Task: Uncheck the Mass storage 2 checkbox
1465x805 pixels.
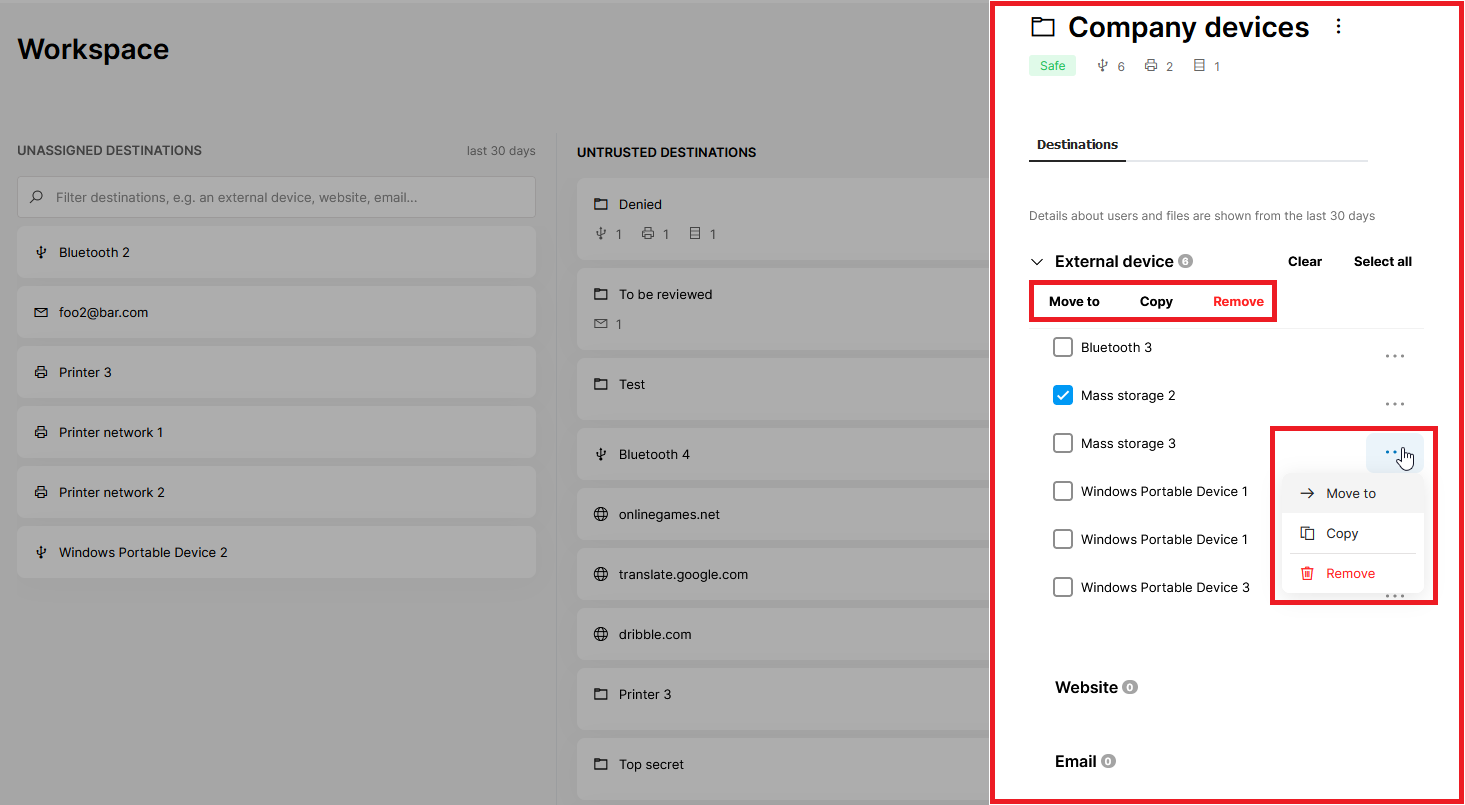Action: pyautogui.click(x=1063, y=396)
